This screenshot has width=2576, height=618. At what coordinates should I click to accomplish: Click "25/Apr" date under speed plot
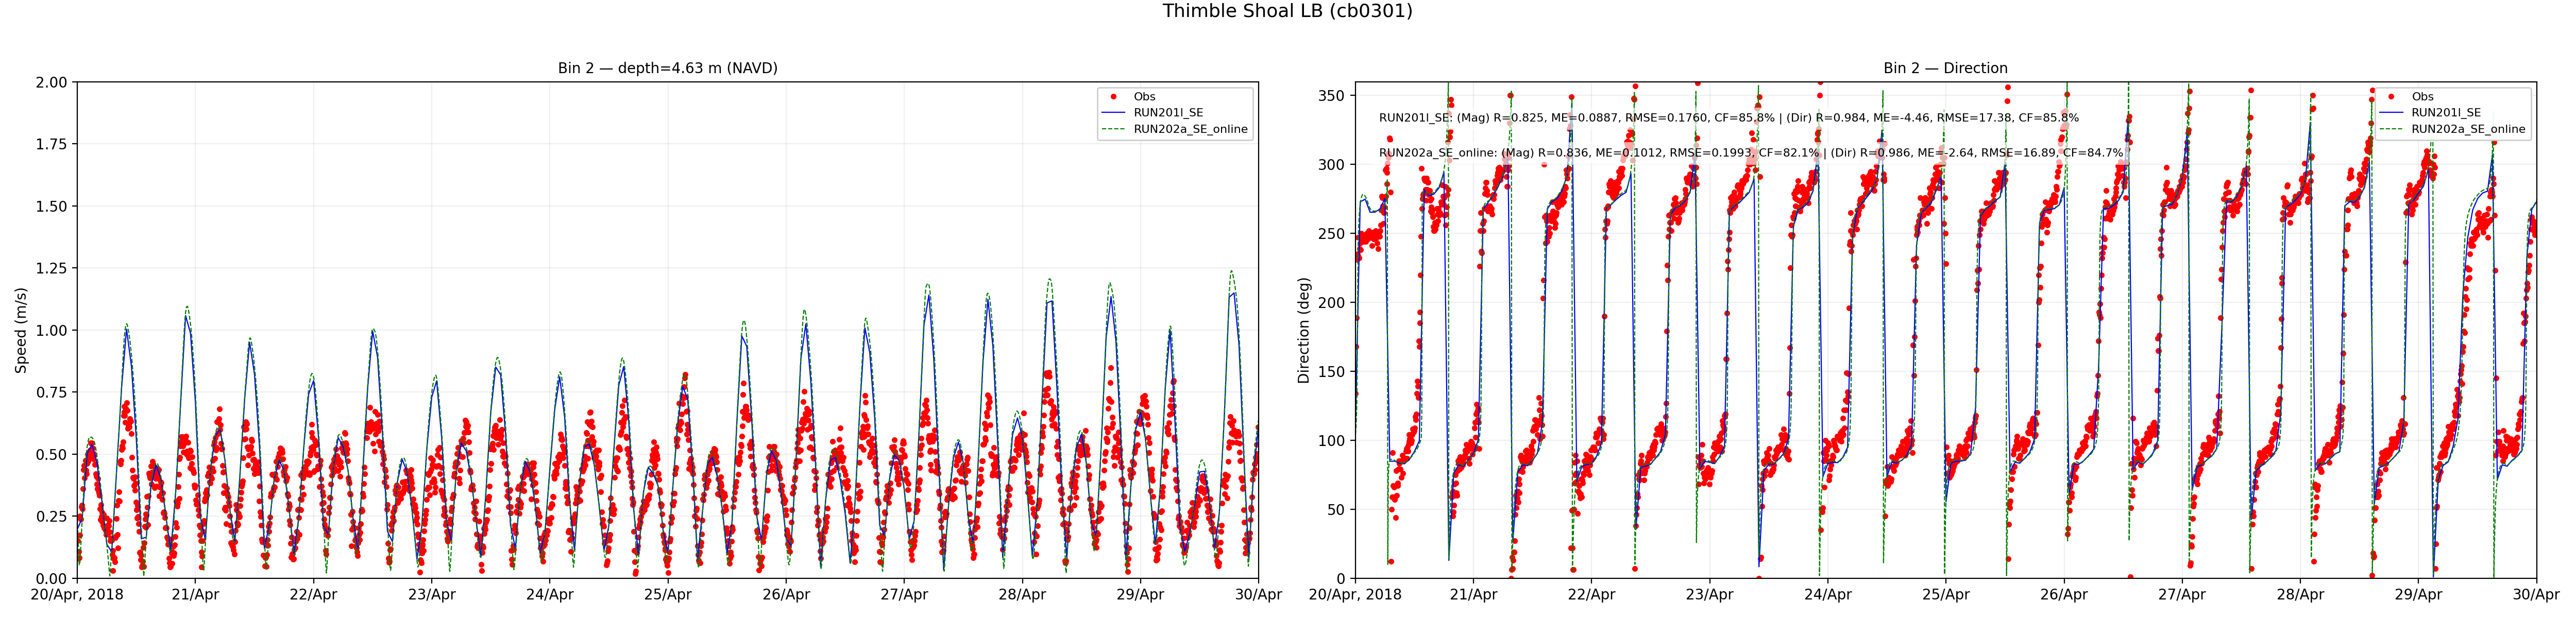pos(667,595)
